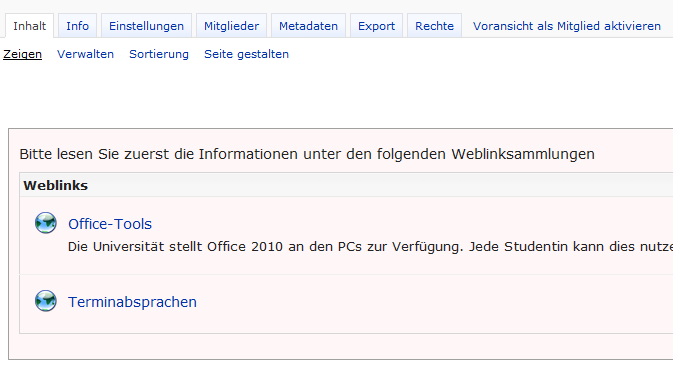This screenshot has height=376, width=673.
Task: Open the Mitglieder tab
Action: tap(231, 26)
